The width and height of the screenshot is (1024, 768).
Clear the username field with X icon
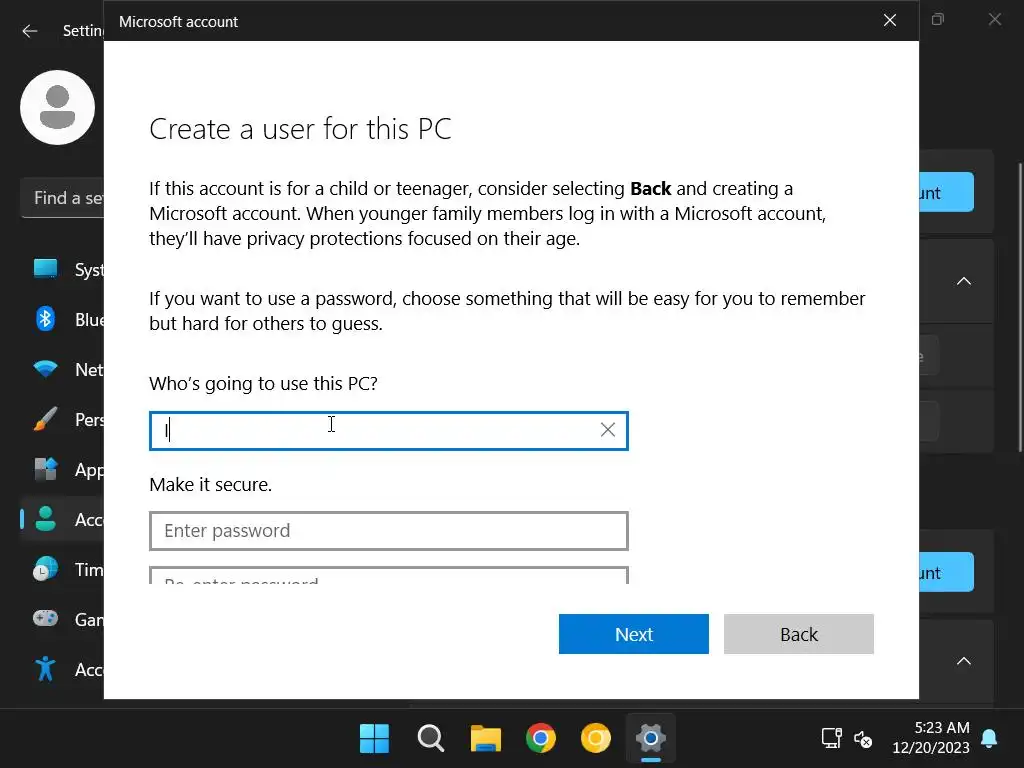(608, 430)
